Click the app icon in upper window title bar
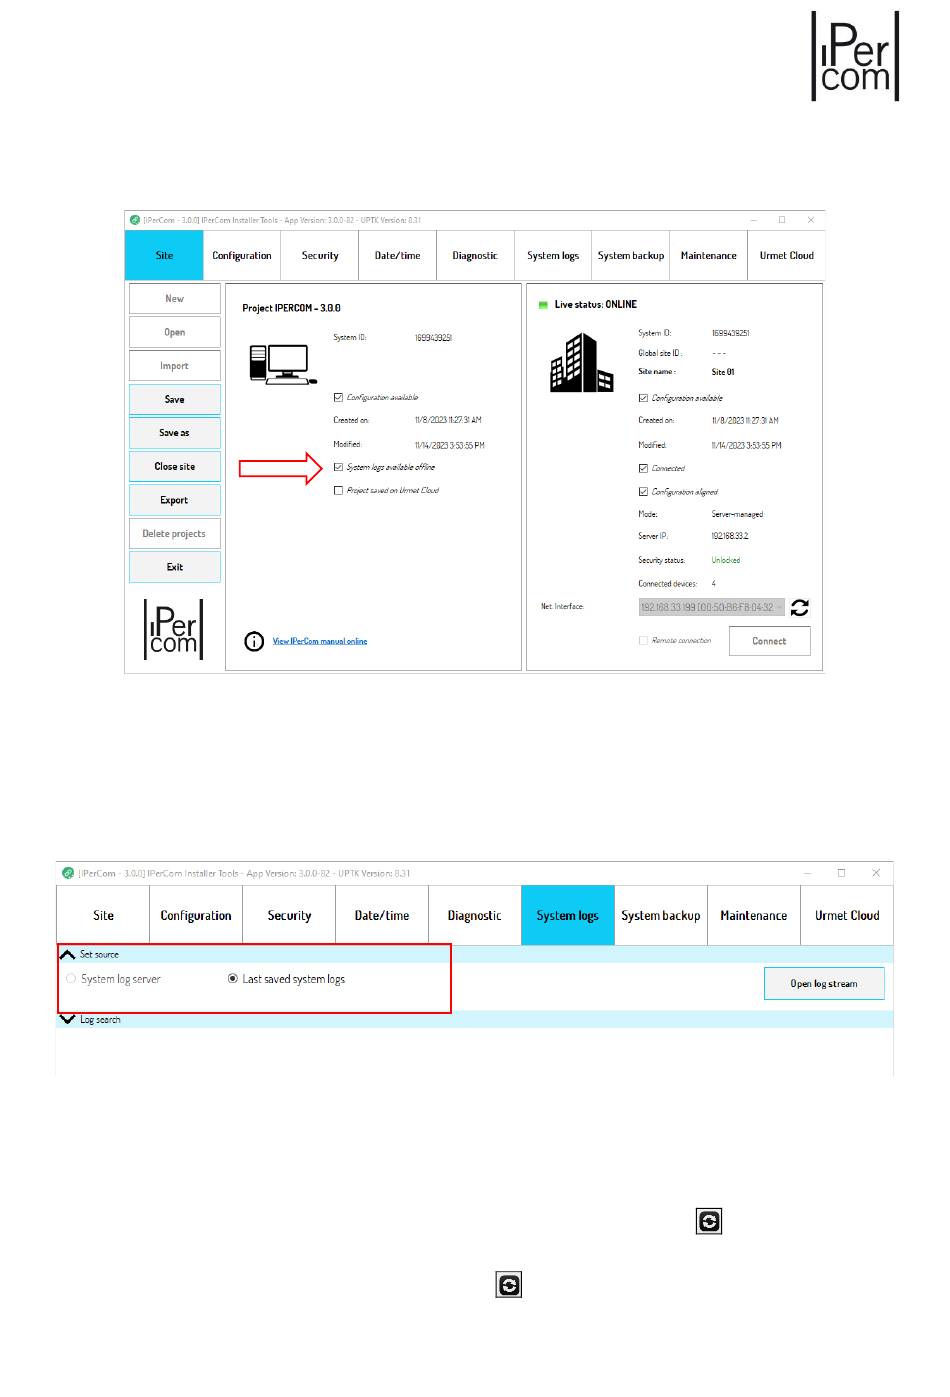 coord(135,220)
